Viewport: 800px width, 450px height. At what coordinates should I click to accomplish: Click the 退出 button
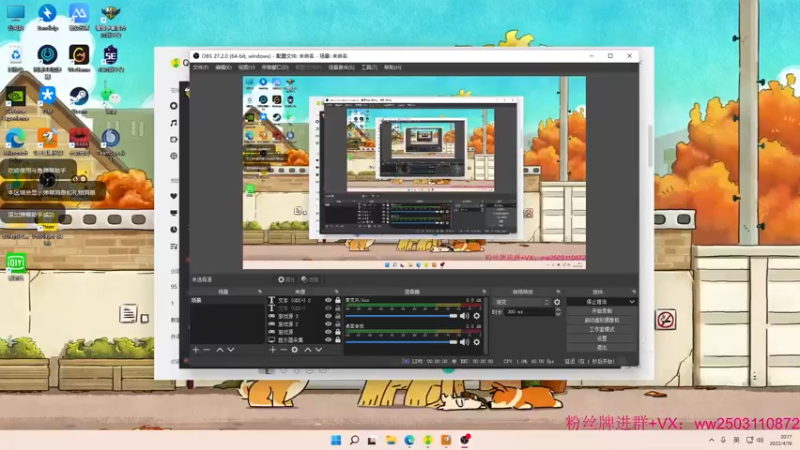[x=602, y=347]
